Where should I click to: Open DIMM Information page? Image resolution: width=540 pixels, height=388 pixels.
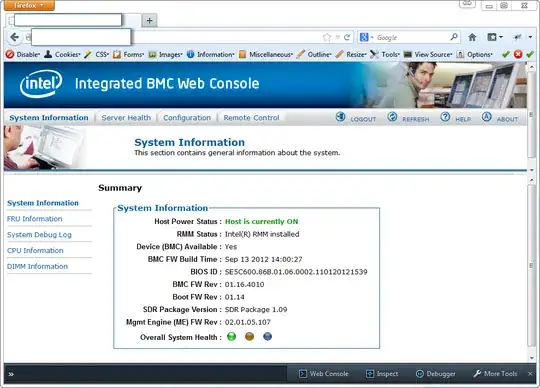[x=37, y=266]
